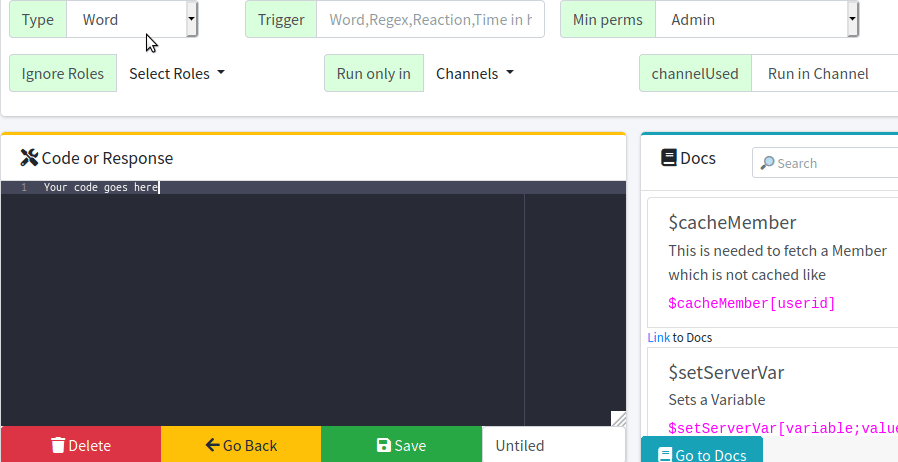Viewport: 898px width, 462px height.
Task: Open the Min perms dropdown showing Admin
Action: coord(757,19)
